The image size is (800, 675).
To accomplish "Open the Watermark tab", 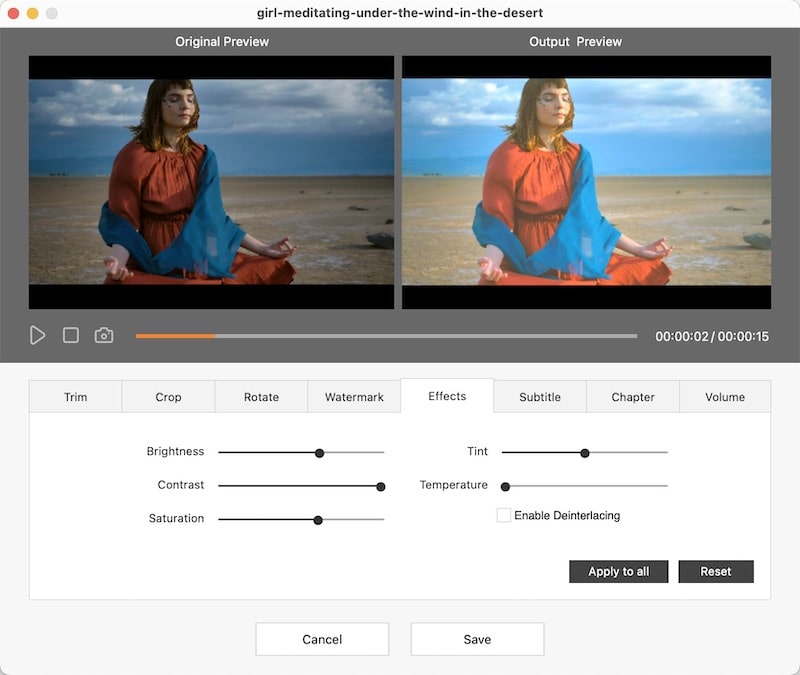I will tap(353, 396).
